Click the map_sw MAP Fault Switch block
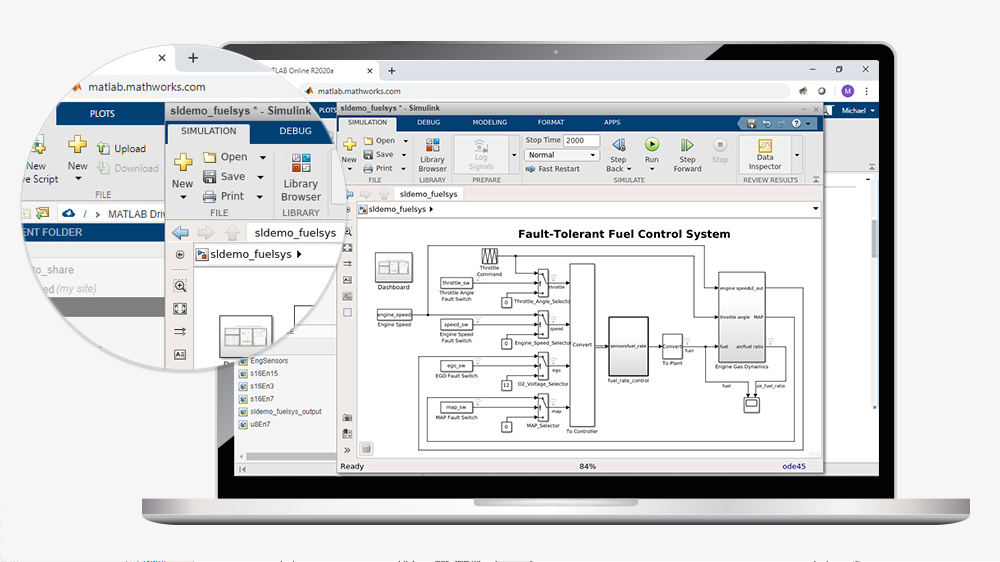 coord(457,407)
